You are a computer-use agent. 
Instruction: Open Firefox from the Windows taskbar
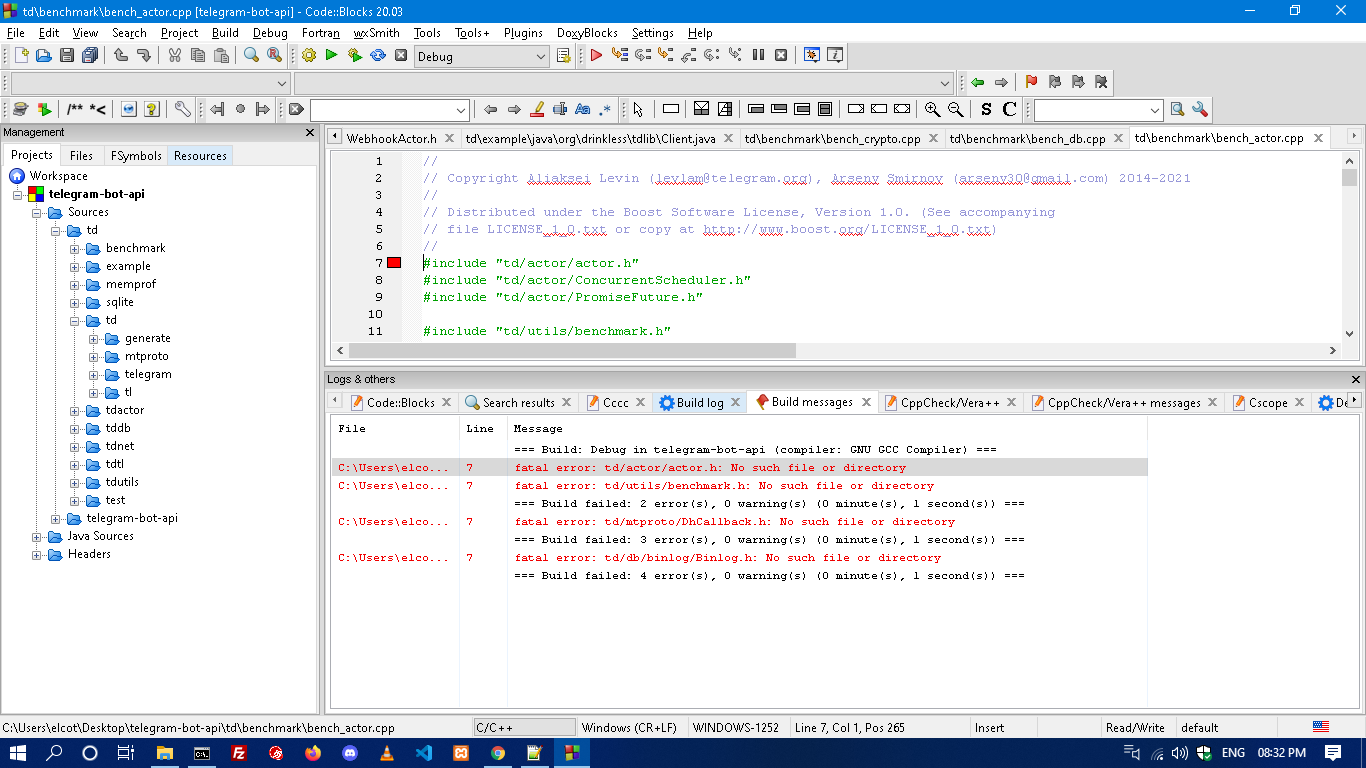click(x=313, y=753)
